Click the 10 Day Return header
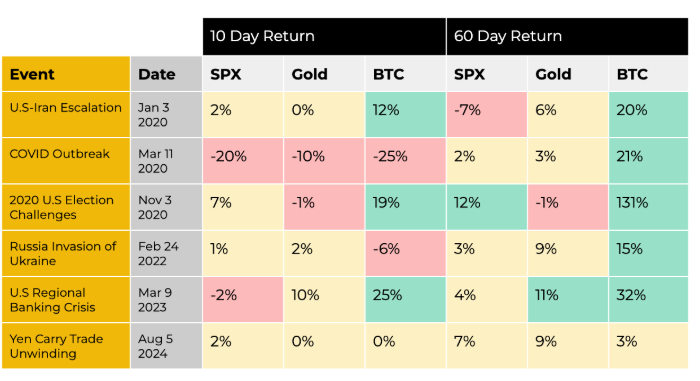 324,37
